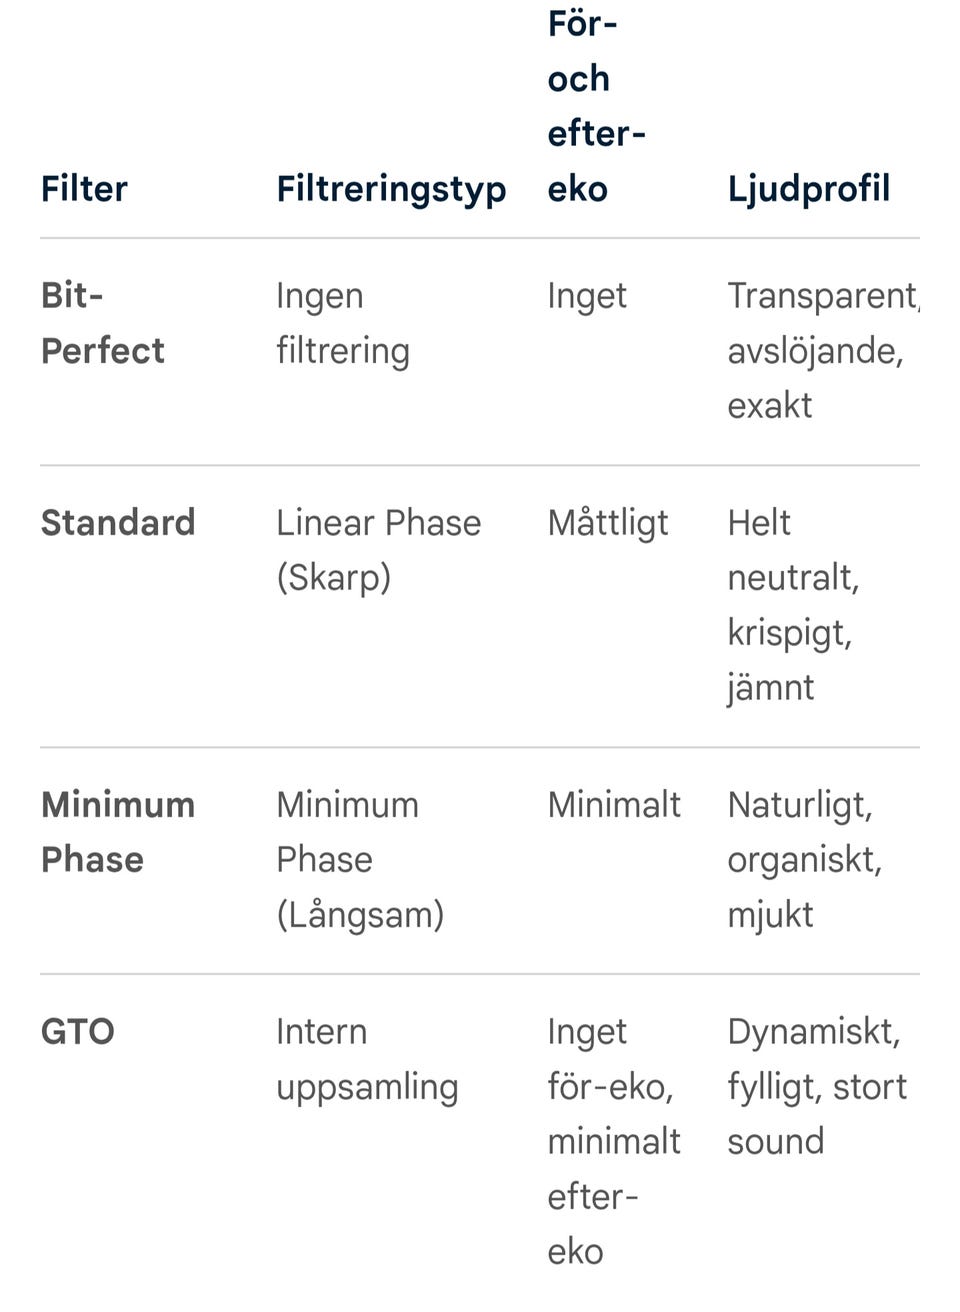Click the Ljudprofil column header
The height and width of the screenshot is (1312, 960).
click(x=808, y=189)
